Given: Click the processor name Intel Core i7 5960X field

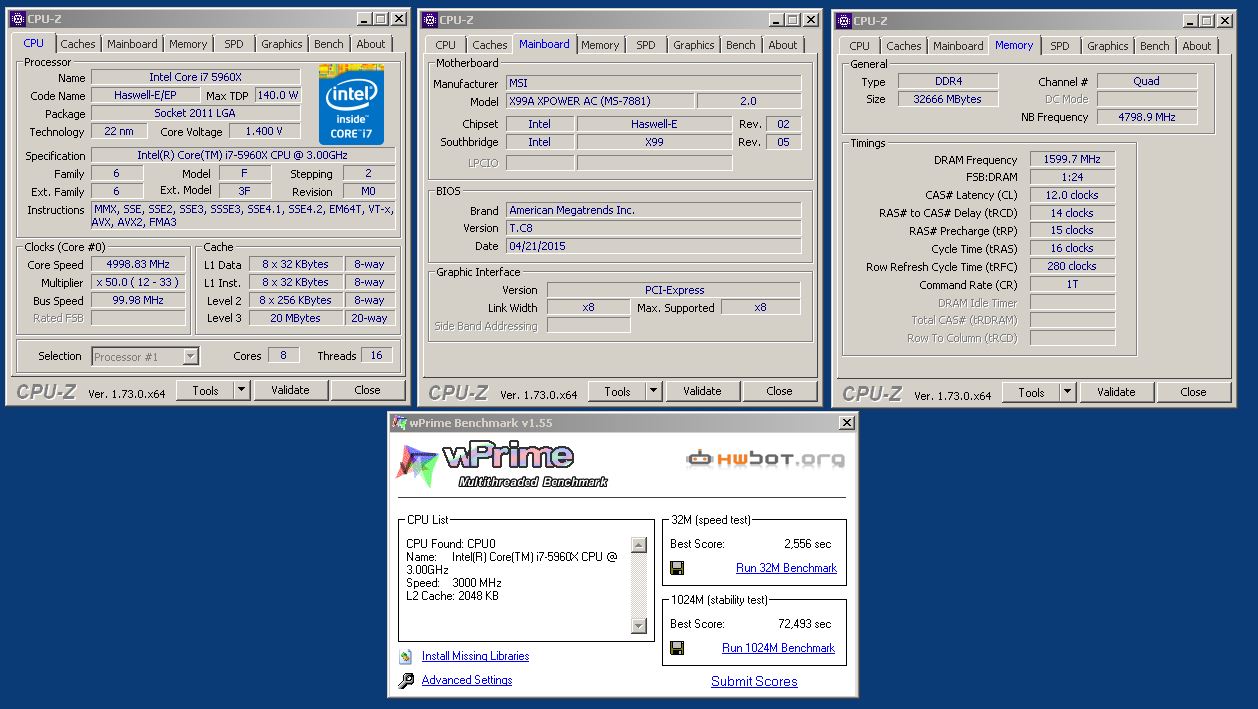Looking at the screenshot, I should 195,77.
